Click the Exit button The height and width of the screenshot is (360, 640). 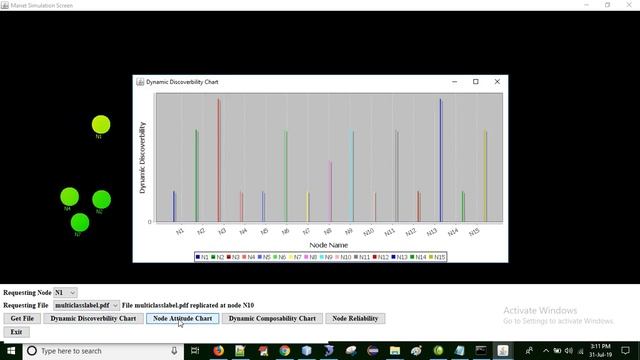(16, 332)
